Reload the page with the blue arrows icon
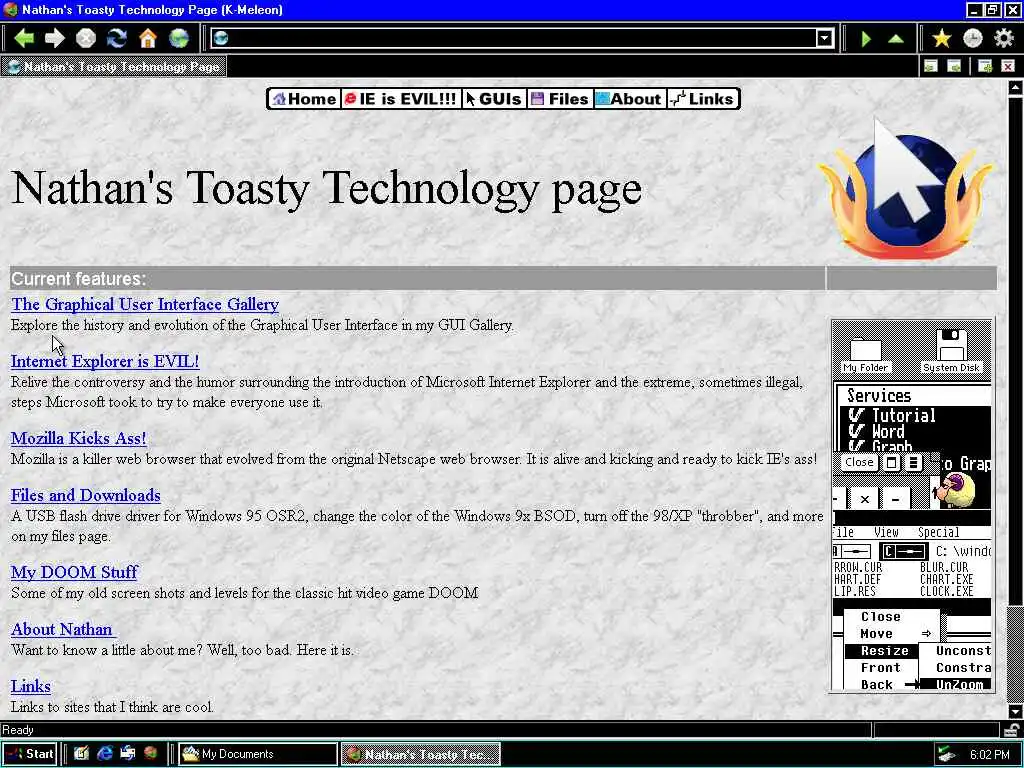Image resolution: width=1024 pixels, height=768 pixels. click(x=117, y=39)
